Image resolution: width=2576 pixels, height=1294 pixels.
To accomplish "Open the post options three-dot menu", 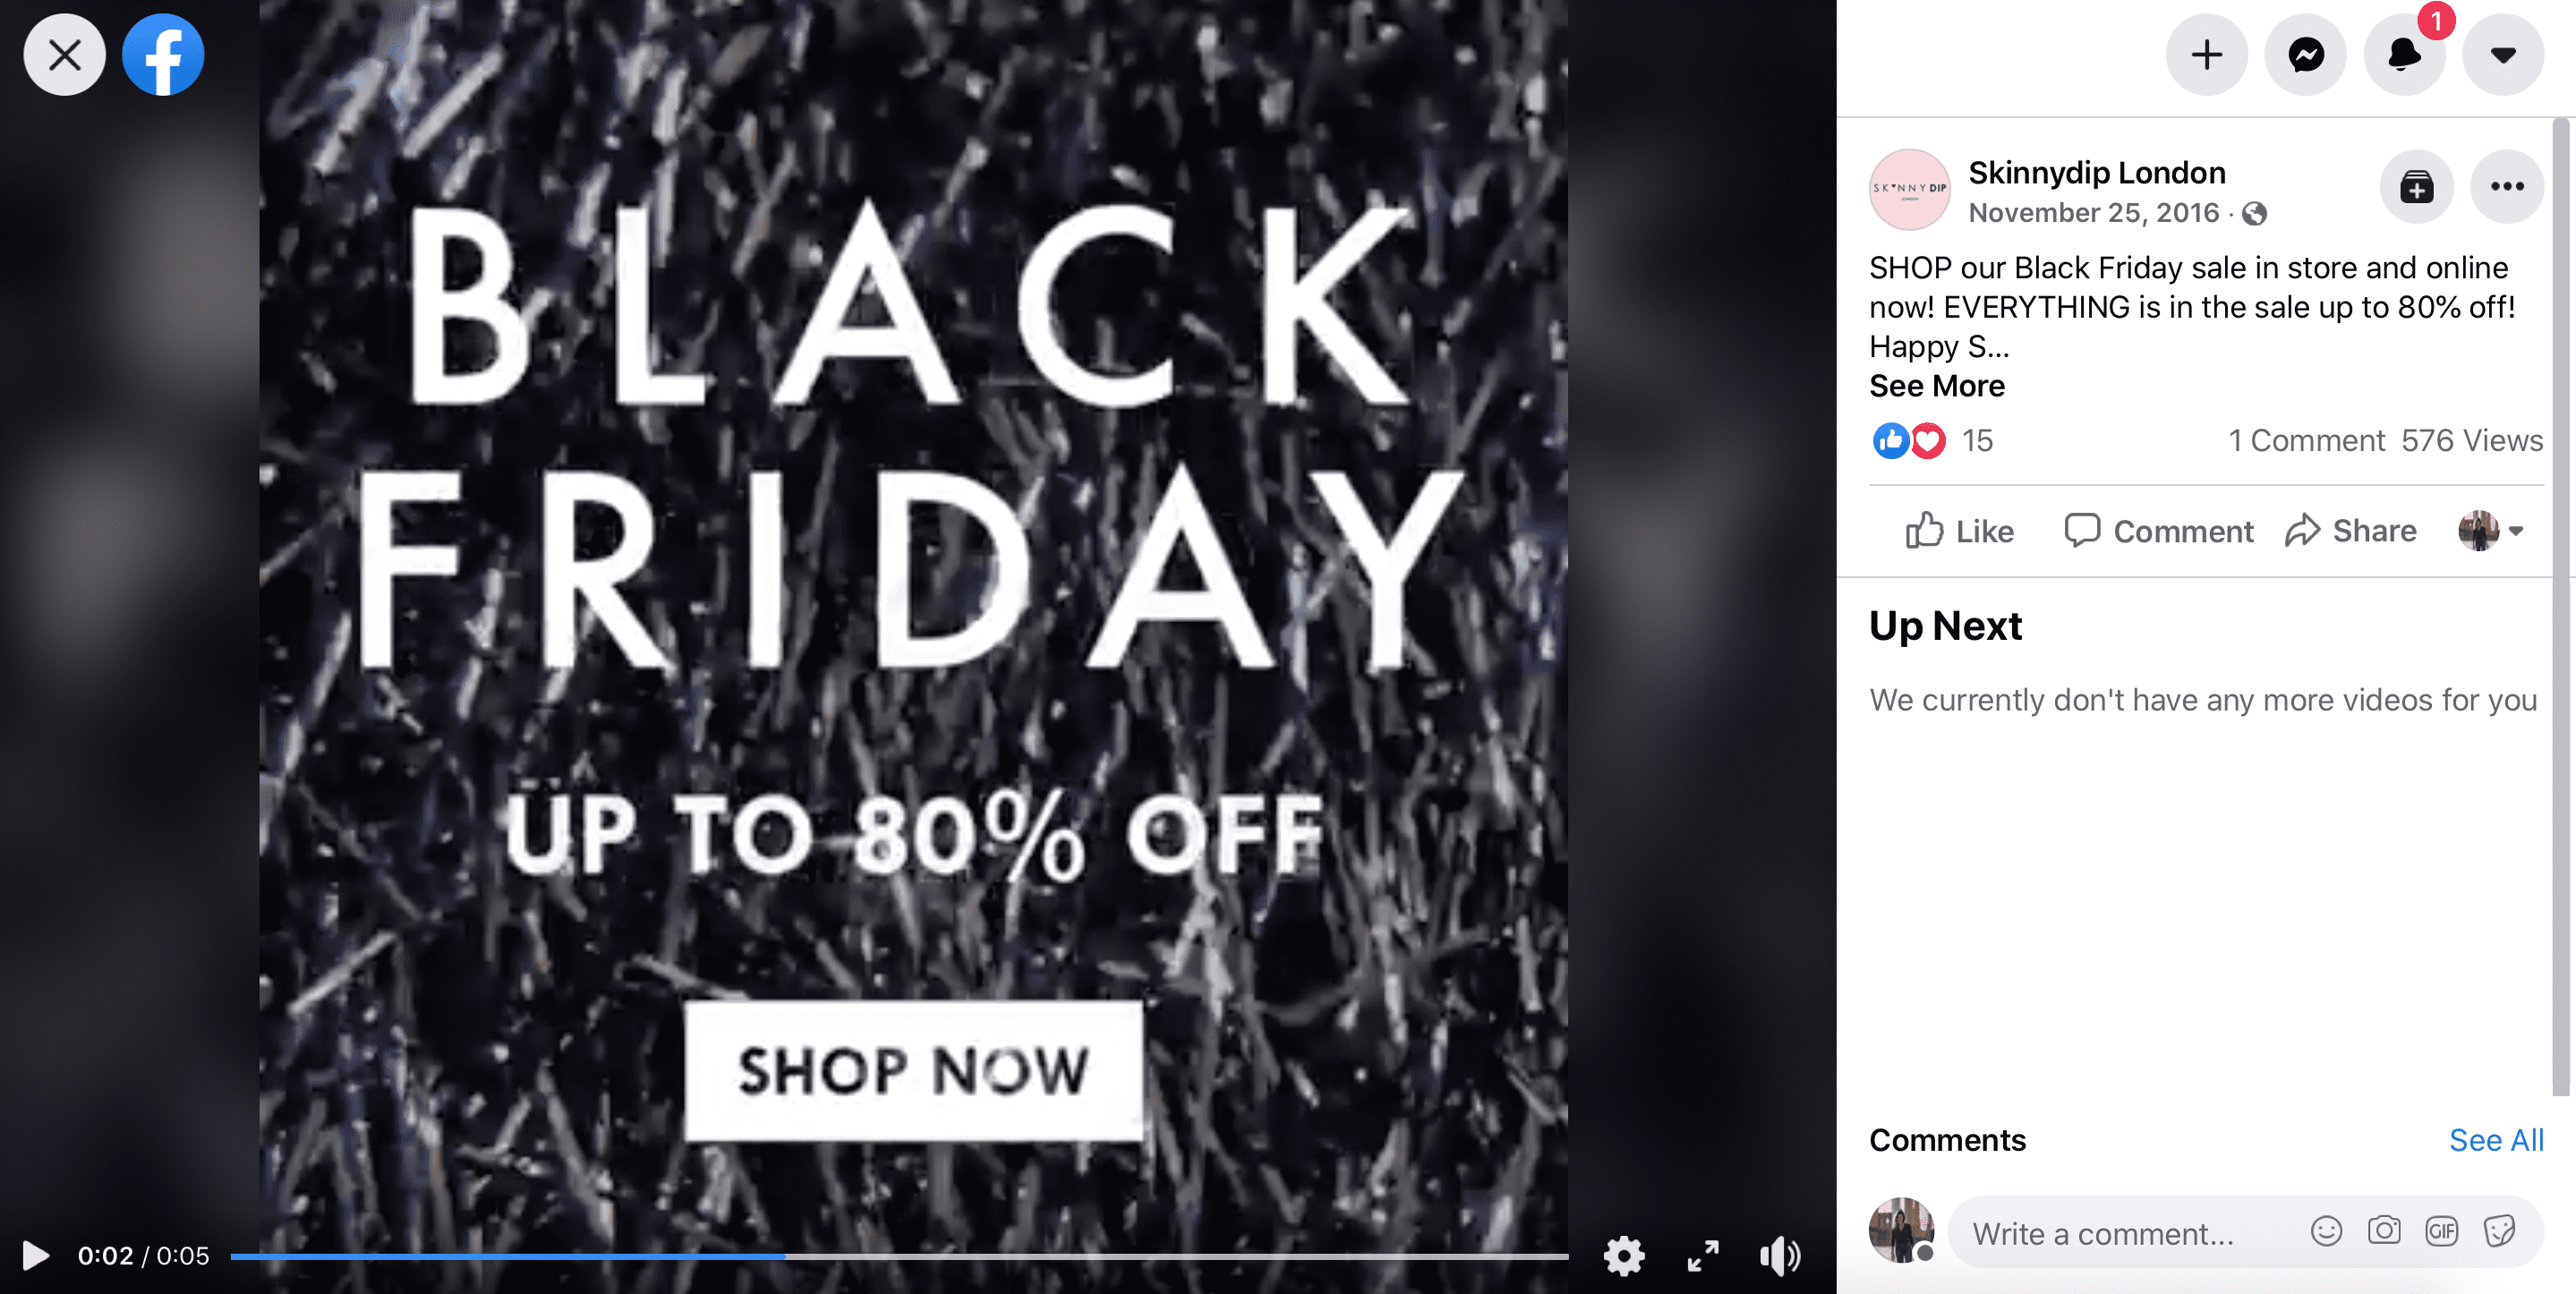I will 2507,187.
